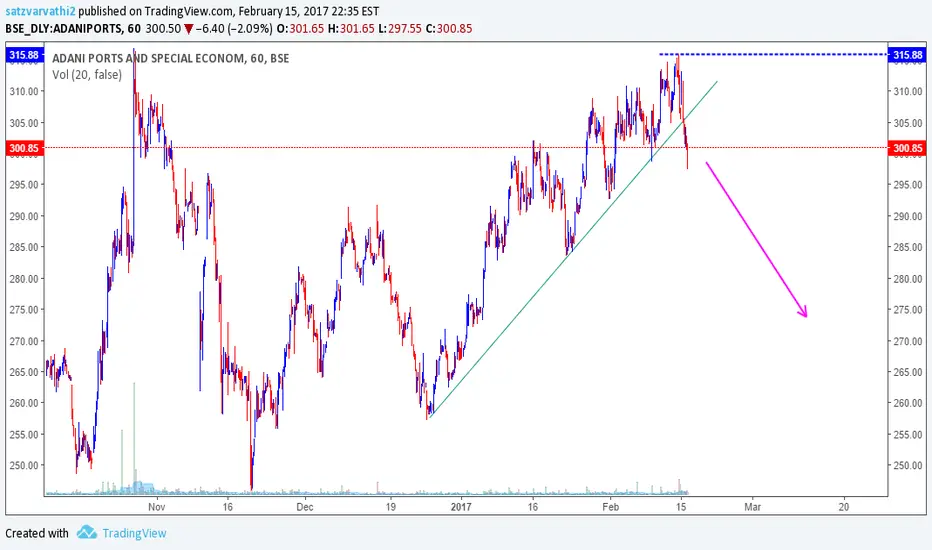This screenshot has height=550, width=932.
Task: Select the 'February 15, 2017 22:35 EST' publish timestamp
Action: 308,11
